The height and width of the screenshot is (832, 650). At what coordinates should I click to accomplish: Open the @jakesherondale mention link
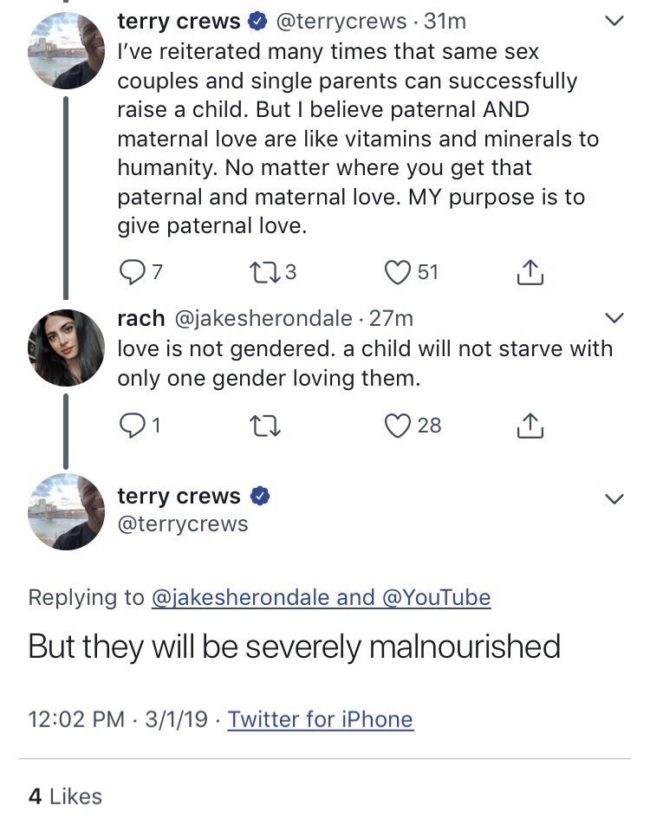pyautogui.click(x=241, y=598)
